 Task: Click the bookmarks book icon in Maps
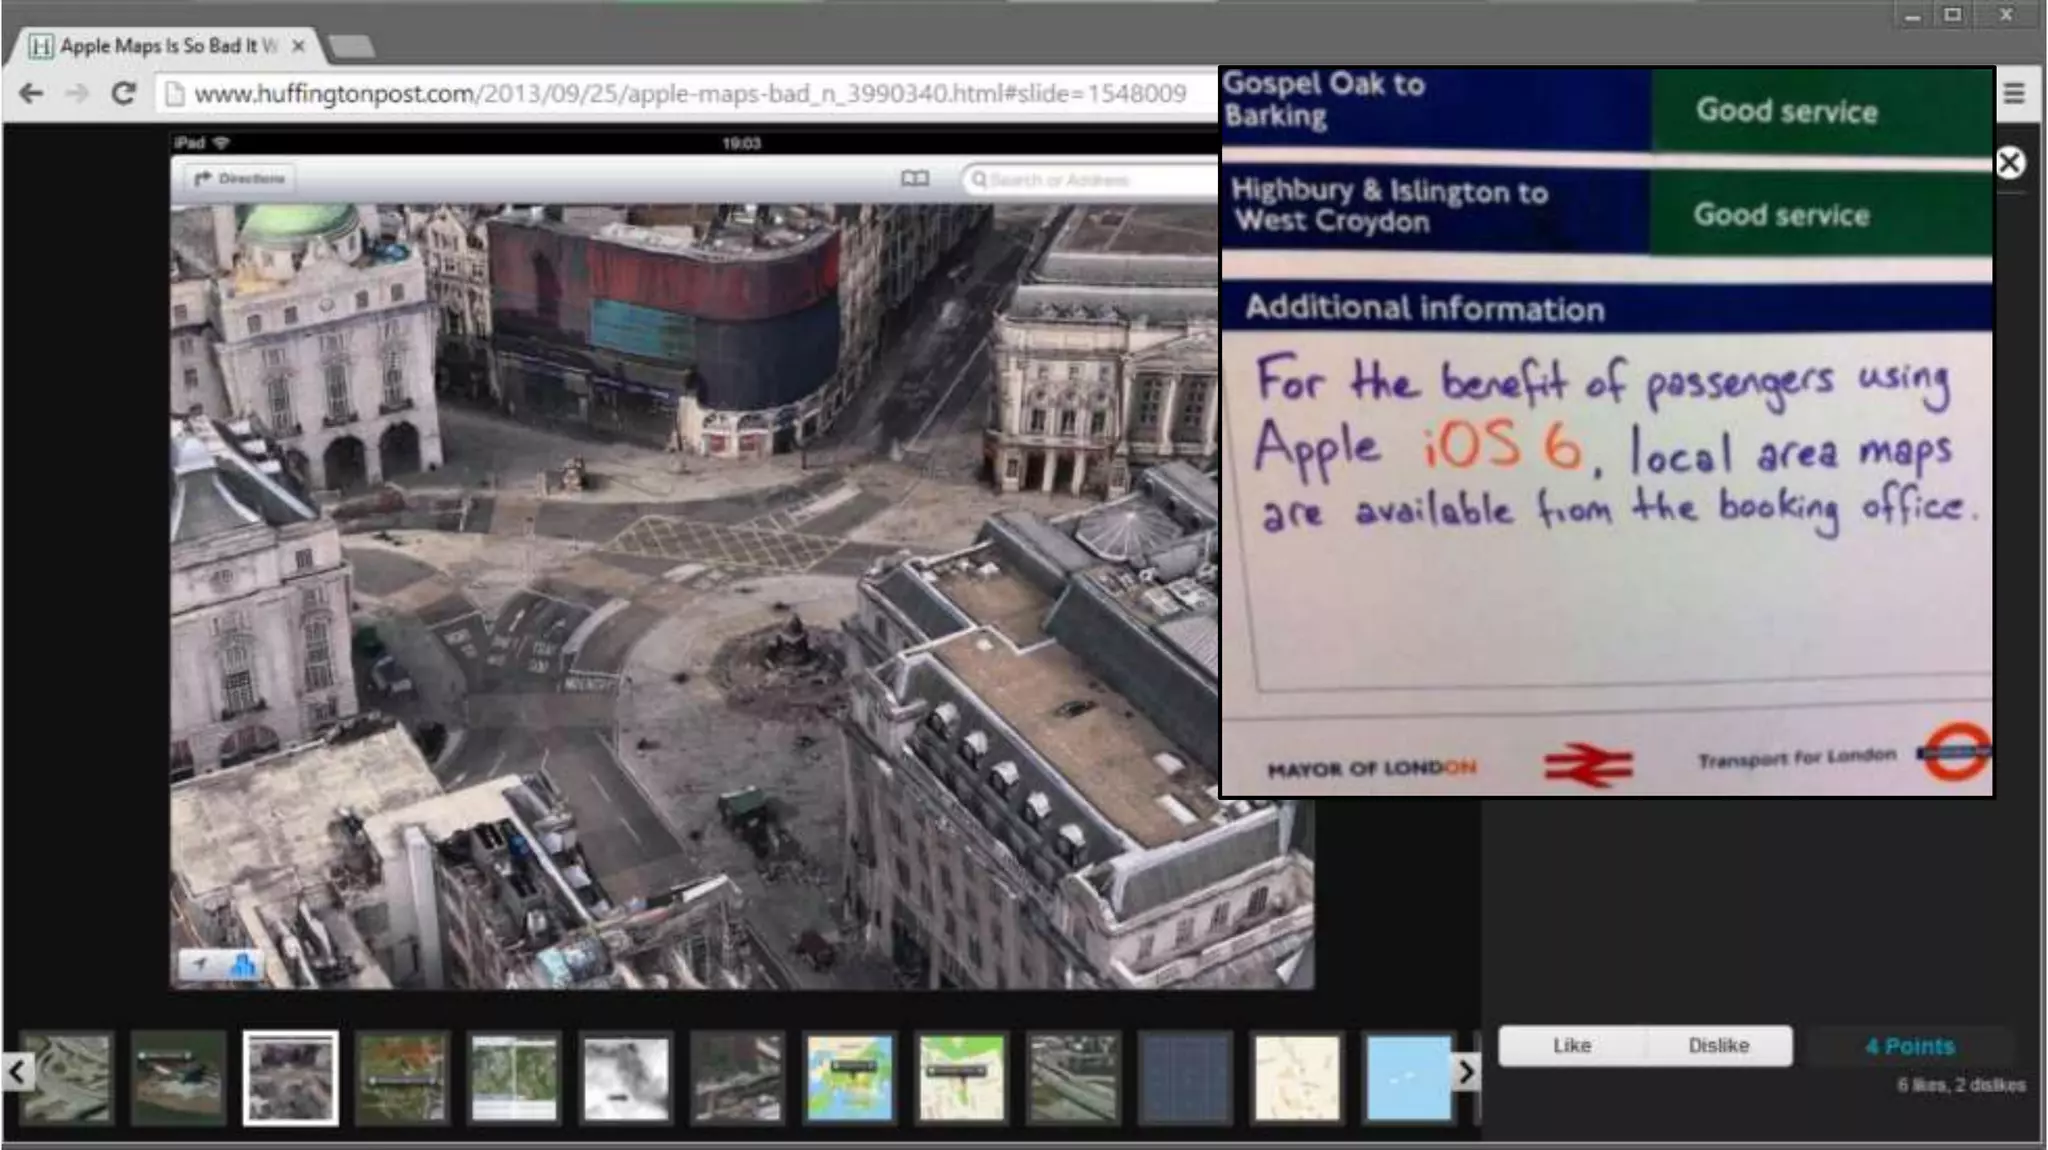tap(914, 179)
